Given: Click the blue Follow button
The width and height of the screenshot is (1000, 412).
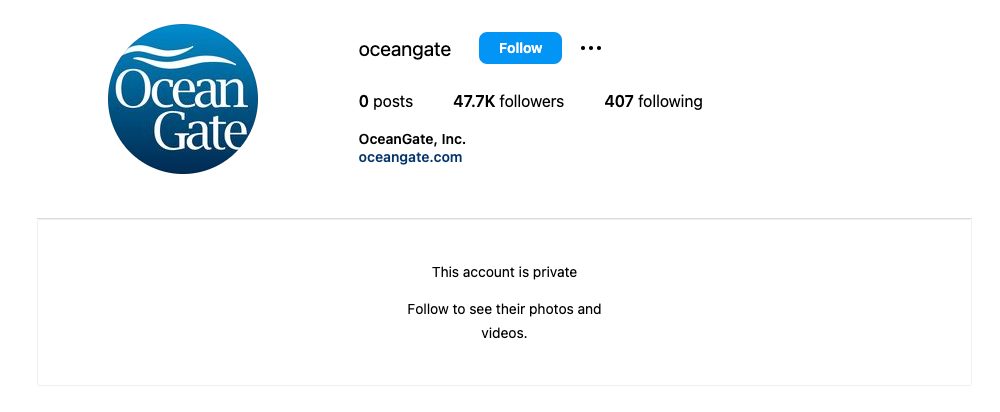Looking at the screenshot, I should point(520,48).
